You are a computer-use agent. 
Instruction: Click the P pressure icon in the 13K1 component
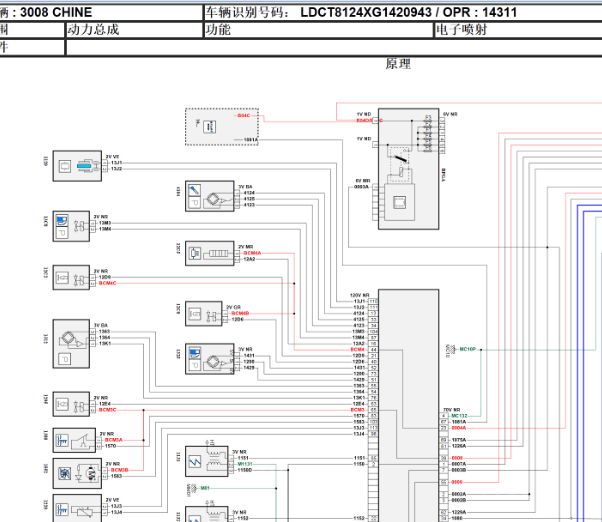pos(64,359)
